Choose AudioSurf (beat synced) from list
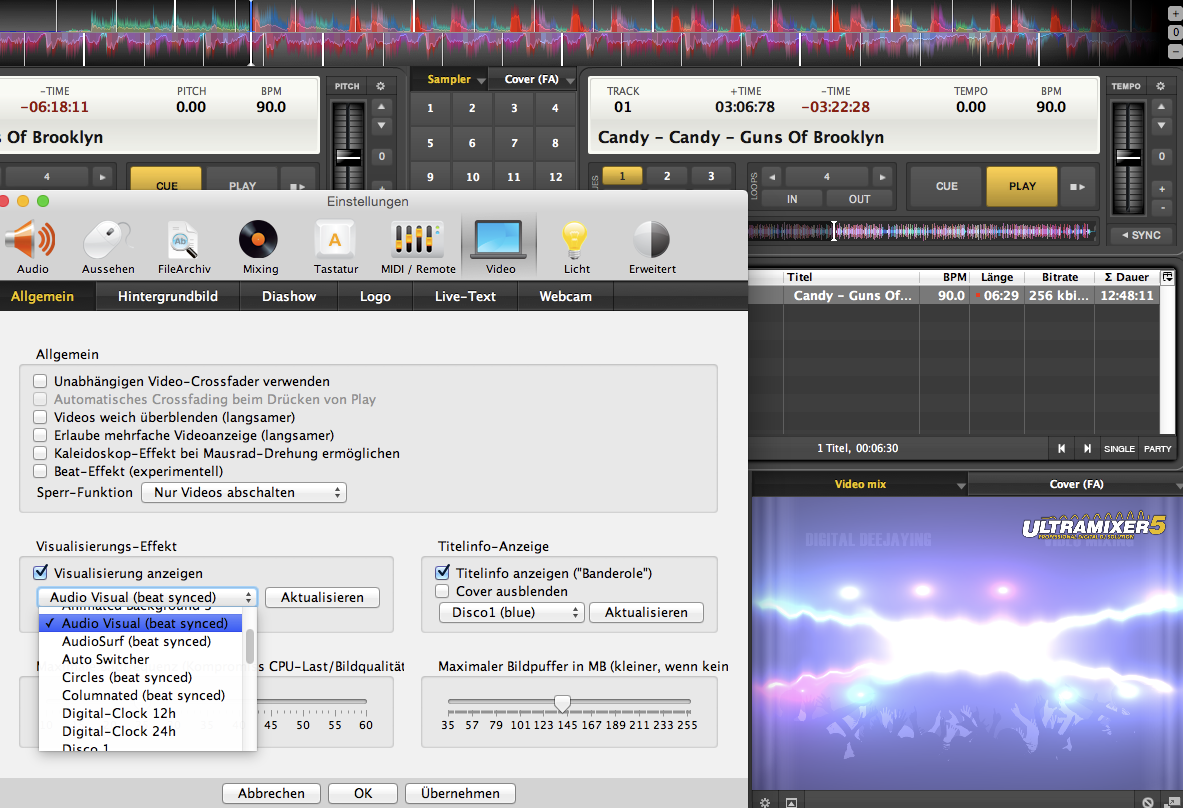Viewport: 1183px width, 808px height. [137, 641]
